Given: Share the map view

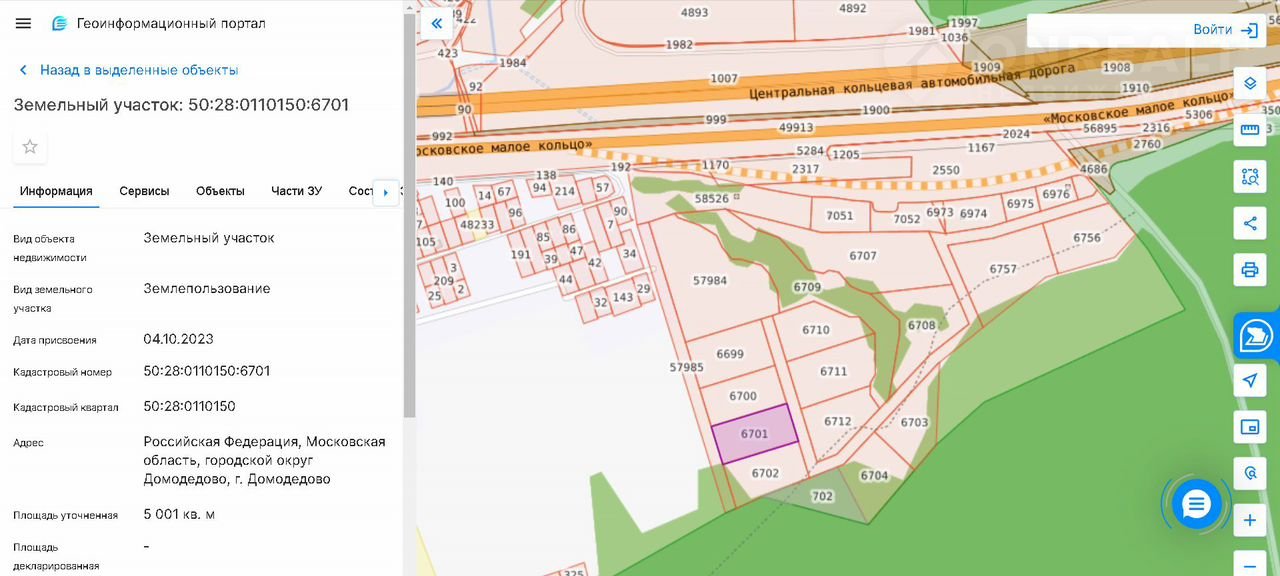Looking at the screenshot, I should click(x=1249, y=224).
